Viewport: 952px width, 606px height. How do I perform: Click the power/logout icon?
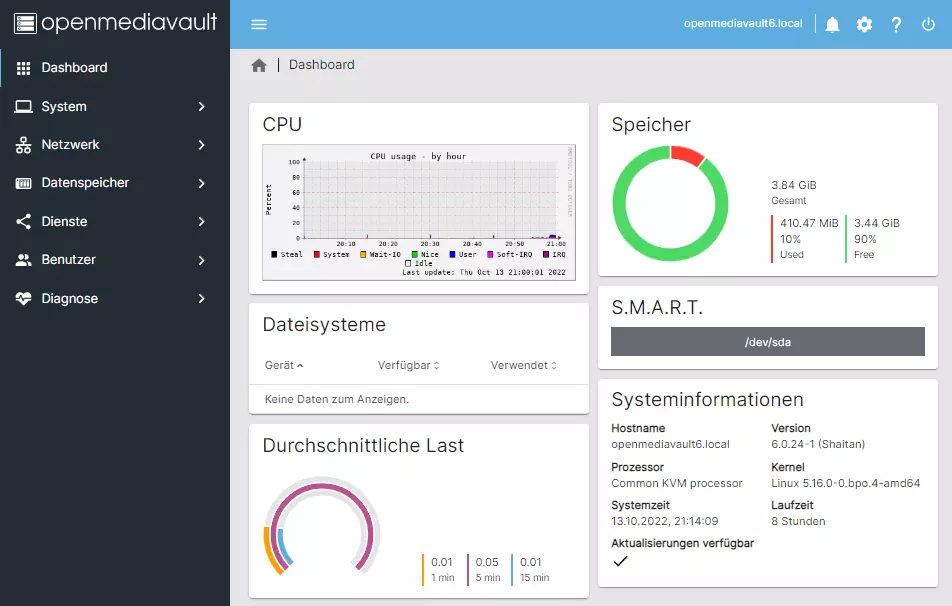[x=929, y=24]
